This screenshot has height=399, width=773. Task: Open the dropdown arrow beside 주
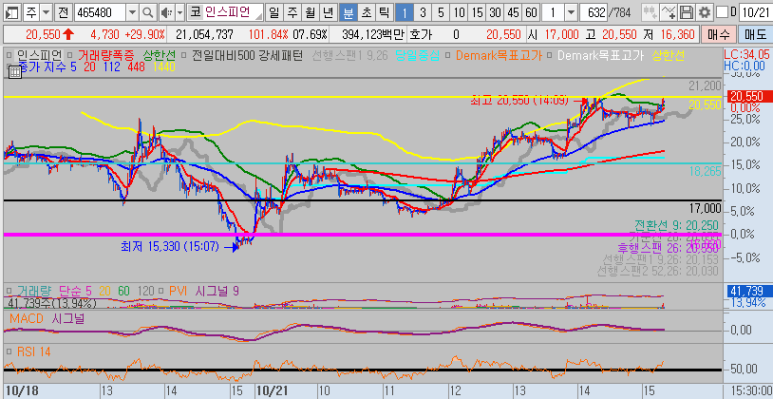pos(46,12)
